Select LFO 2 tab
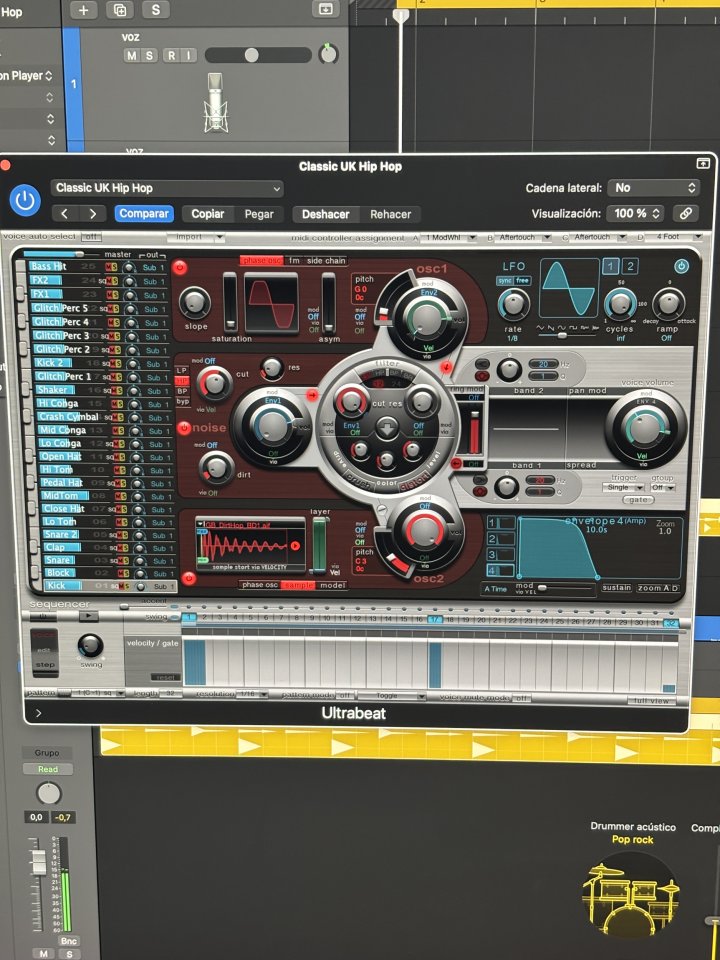The image size is (720, 960). (629, 266)
